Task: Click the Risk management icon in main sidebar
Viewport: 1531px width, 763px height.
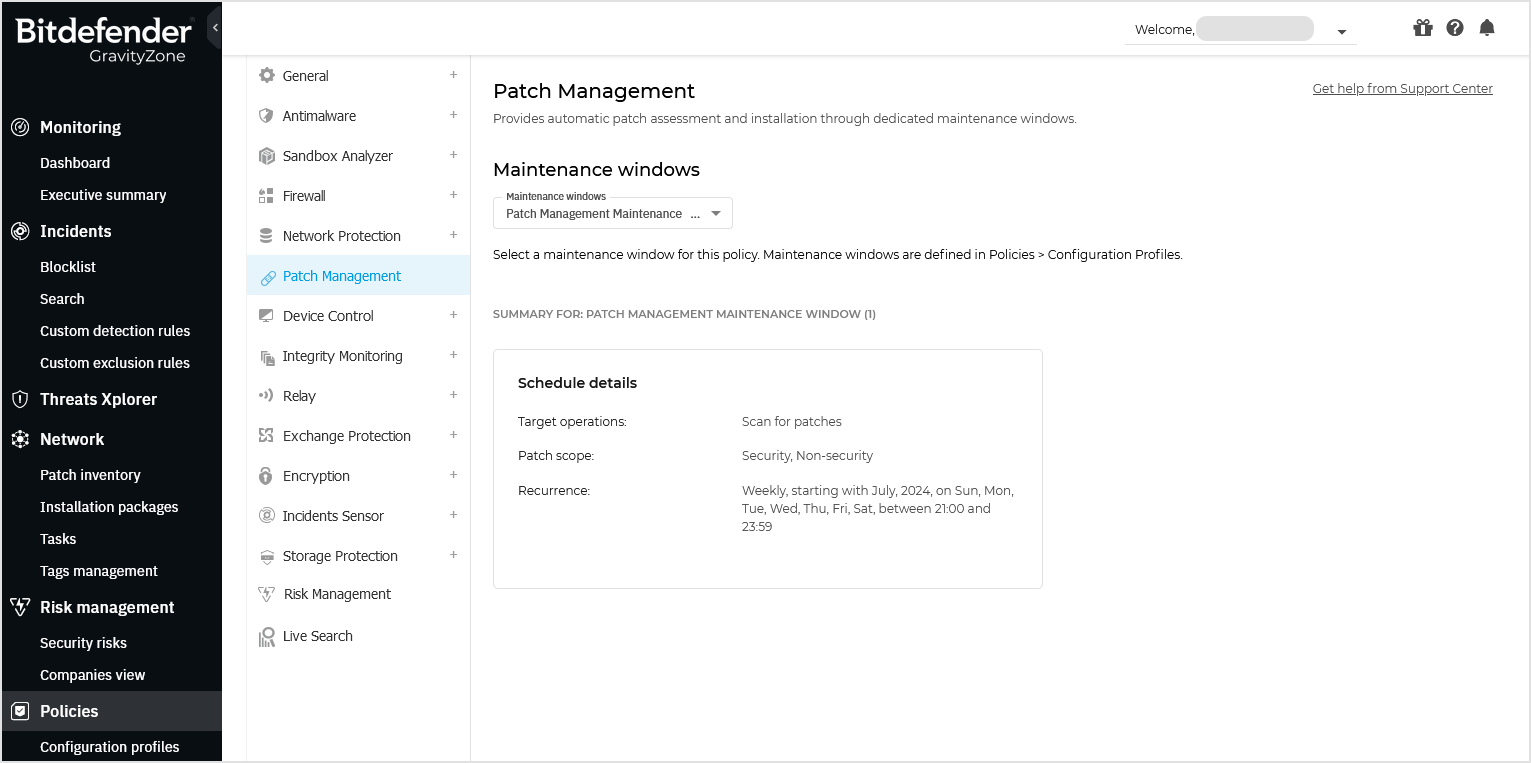Action: (19, 607)
